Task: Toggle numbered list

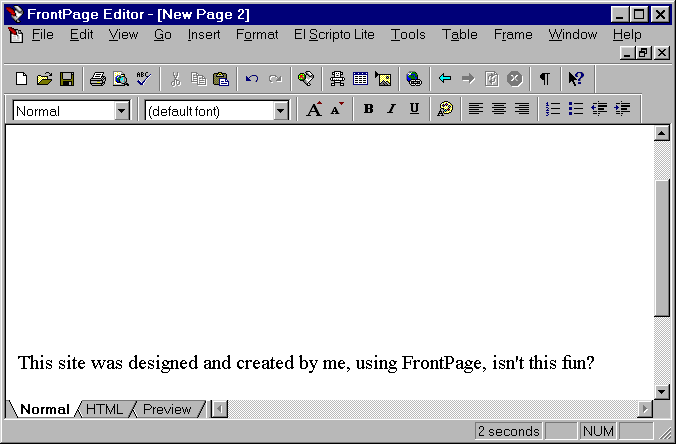Action: click(553, 109)
